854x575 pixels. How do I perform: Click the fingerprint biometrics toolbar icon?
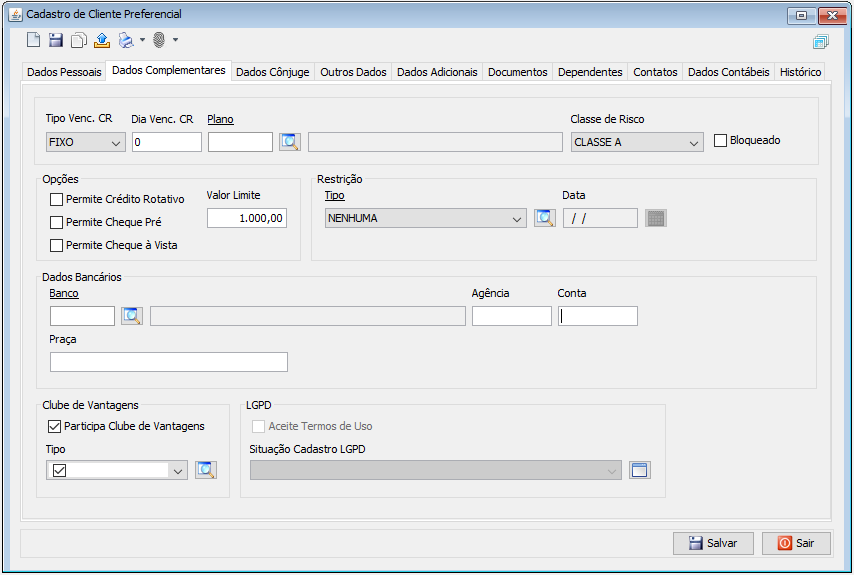point(158,40)
